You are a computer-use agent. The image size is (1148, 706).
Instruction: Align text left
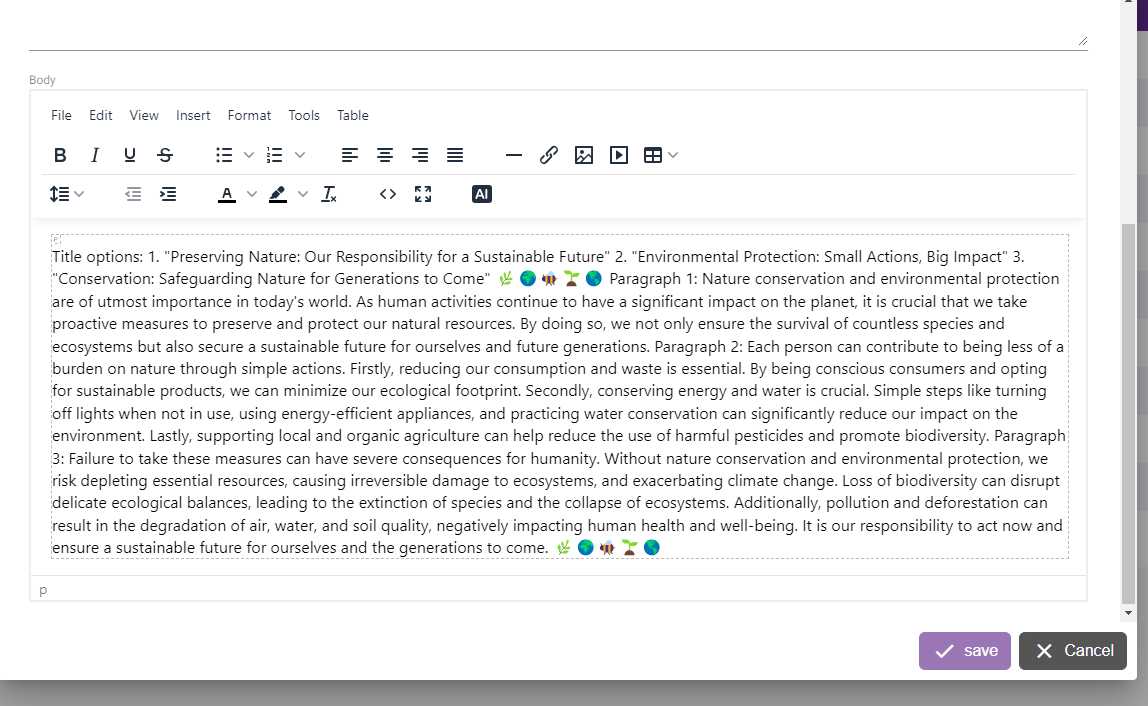[350, 155]
